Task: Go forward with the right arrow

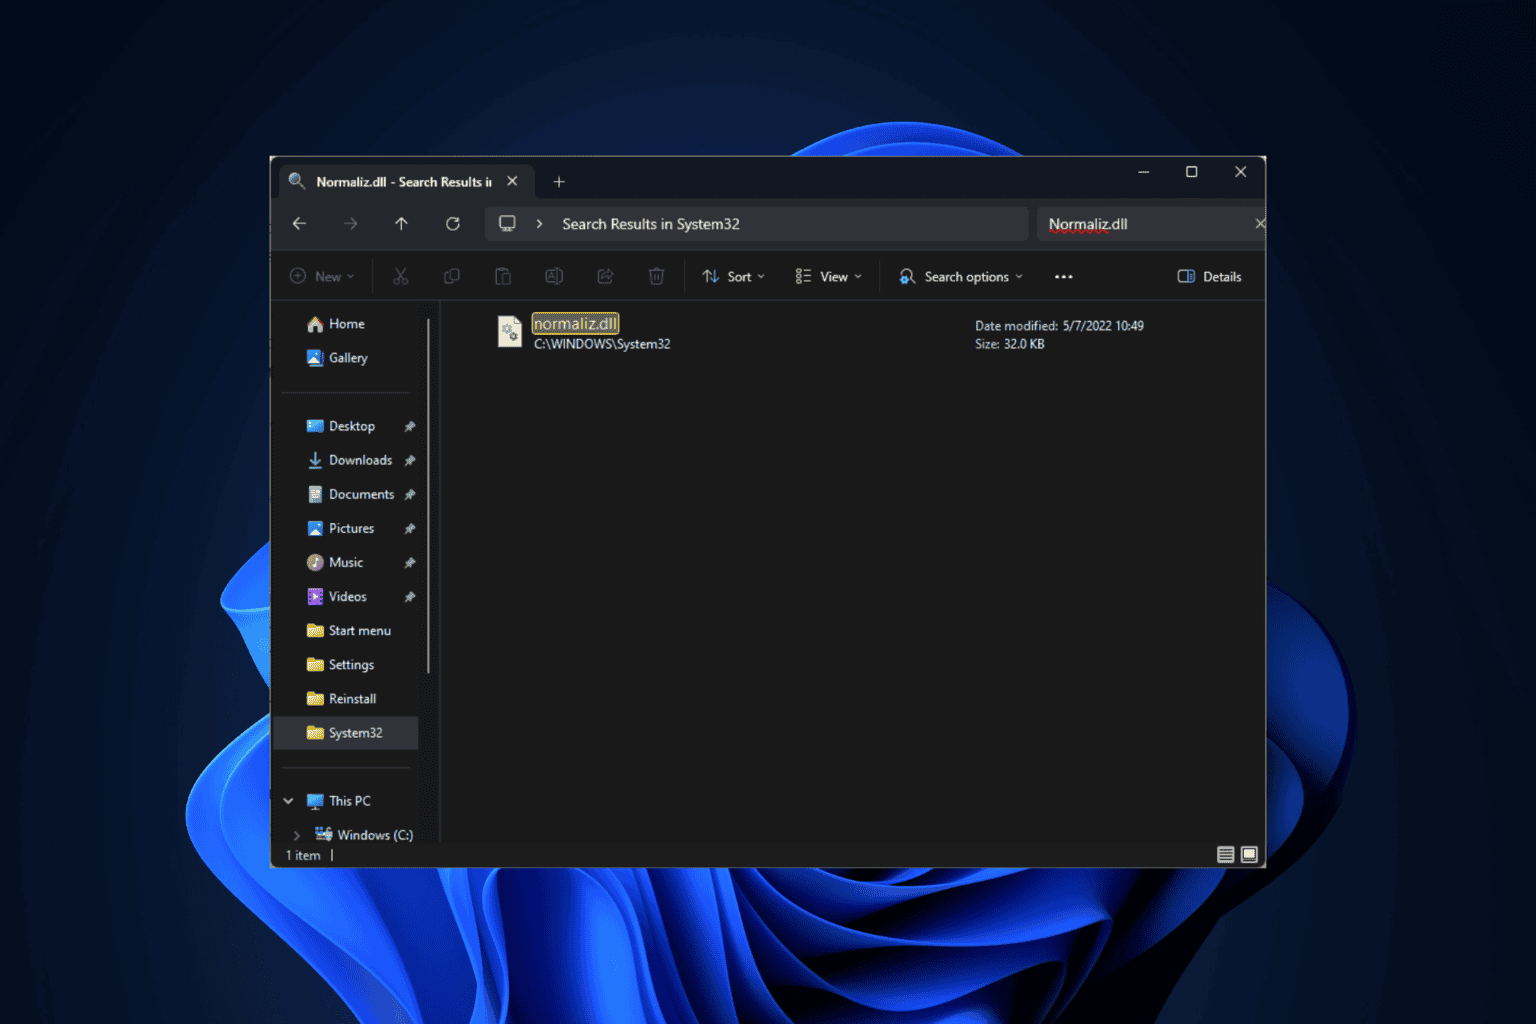Action: coord(350,224)
